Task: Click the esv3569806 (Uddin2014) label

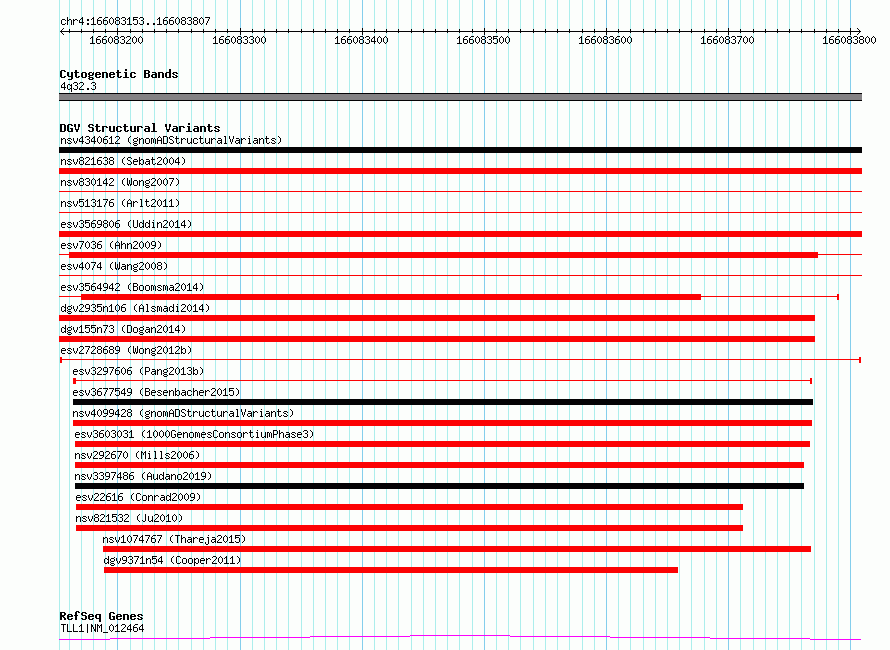Action: click(x=126, y=224)
